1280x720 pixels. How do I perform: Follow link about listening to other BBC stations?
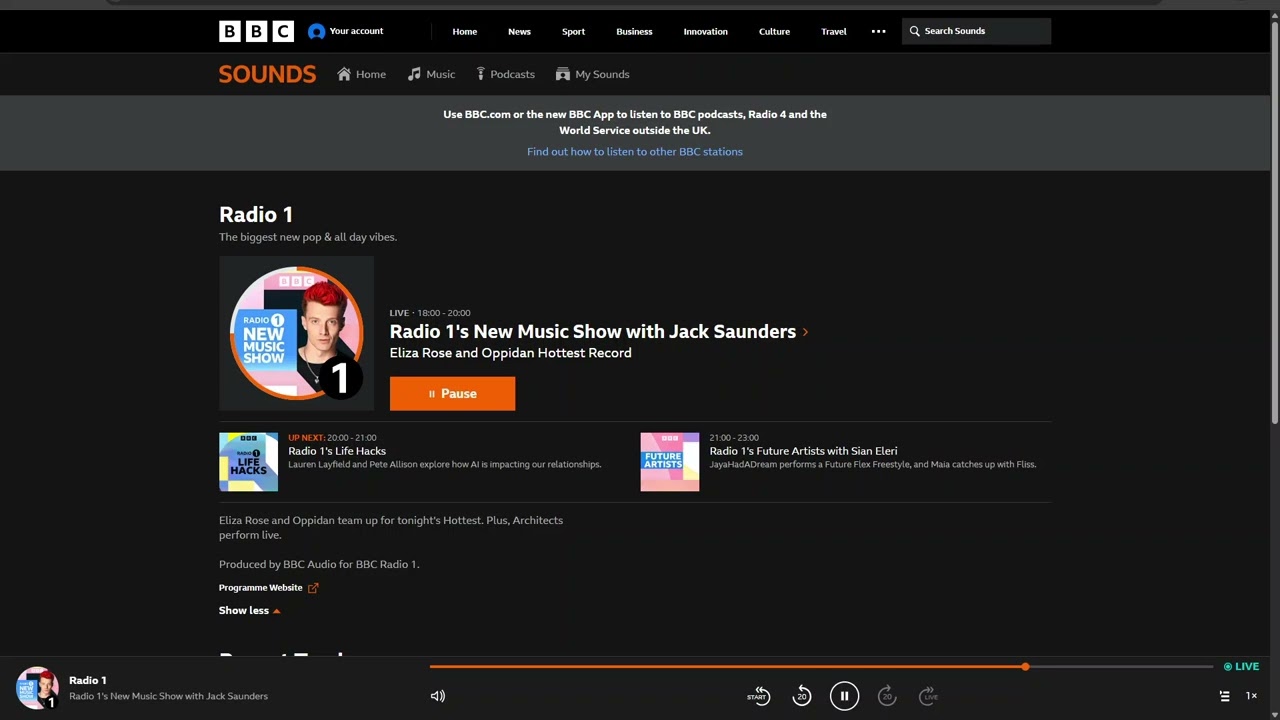[635, 152]
